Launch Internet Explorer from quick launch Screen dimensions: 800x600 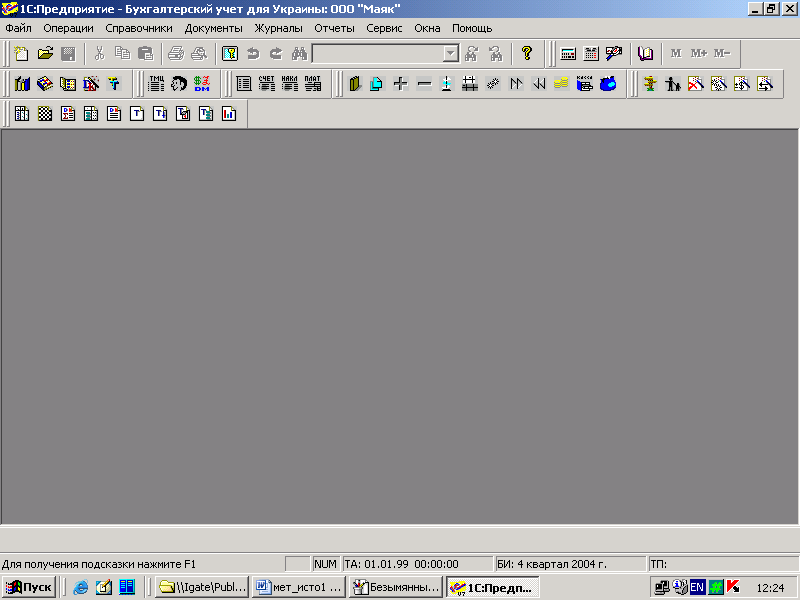pos(80,587)
